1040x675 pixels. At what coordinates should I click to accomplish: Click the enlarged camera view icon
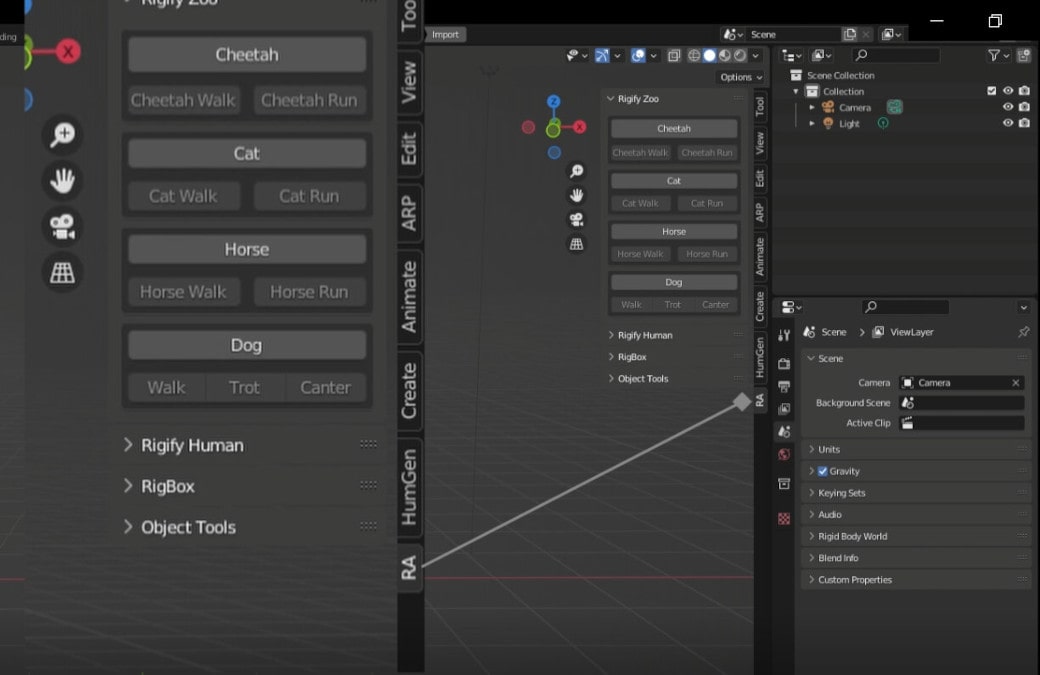click(62, 226)
